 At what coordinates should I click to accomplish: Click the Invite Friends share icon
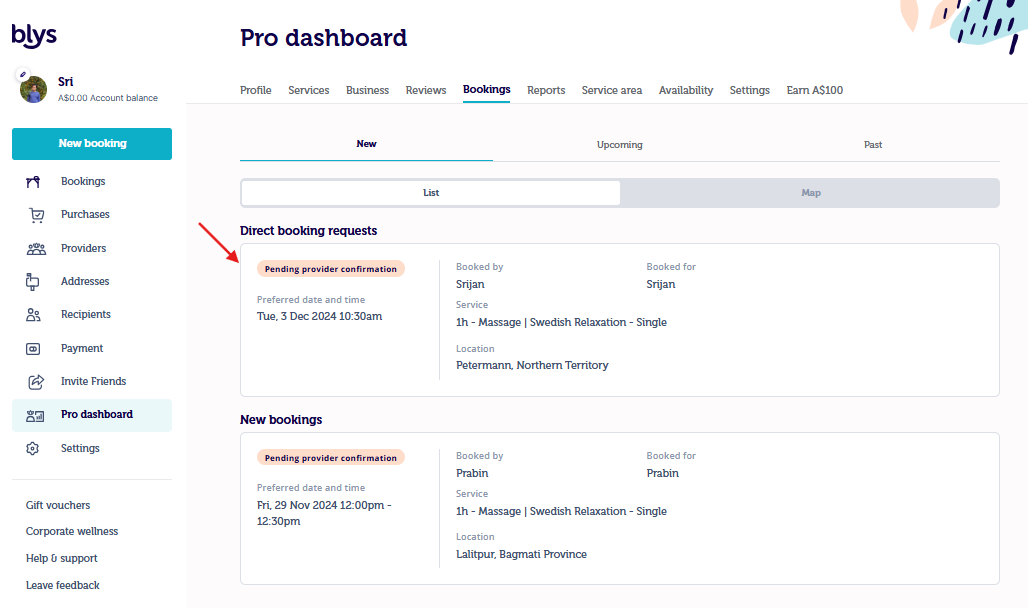pos(36,382)
